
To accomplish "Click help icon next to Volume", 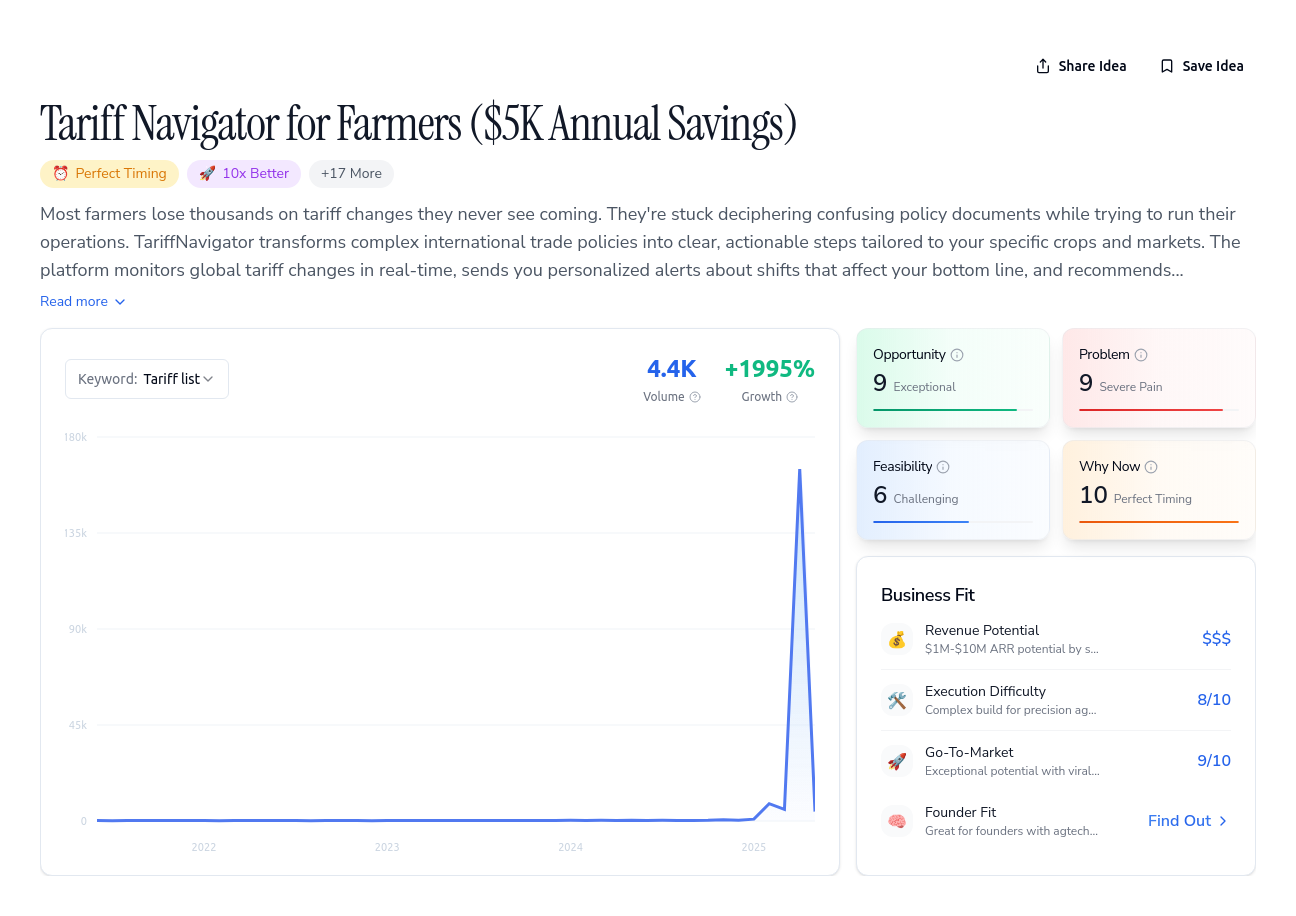I will pos(695,397).
